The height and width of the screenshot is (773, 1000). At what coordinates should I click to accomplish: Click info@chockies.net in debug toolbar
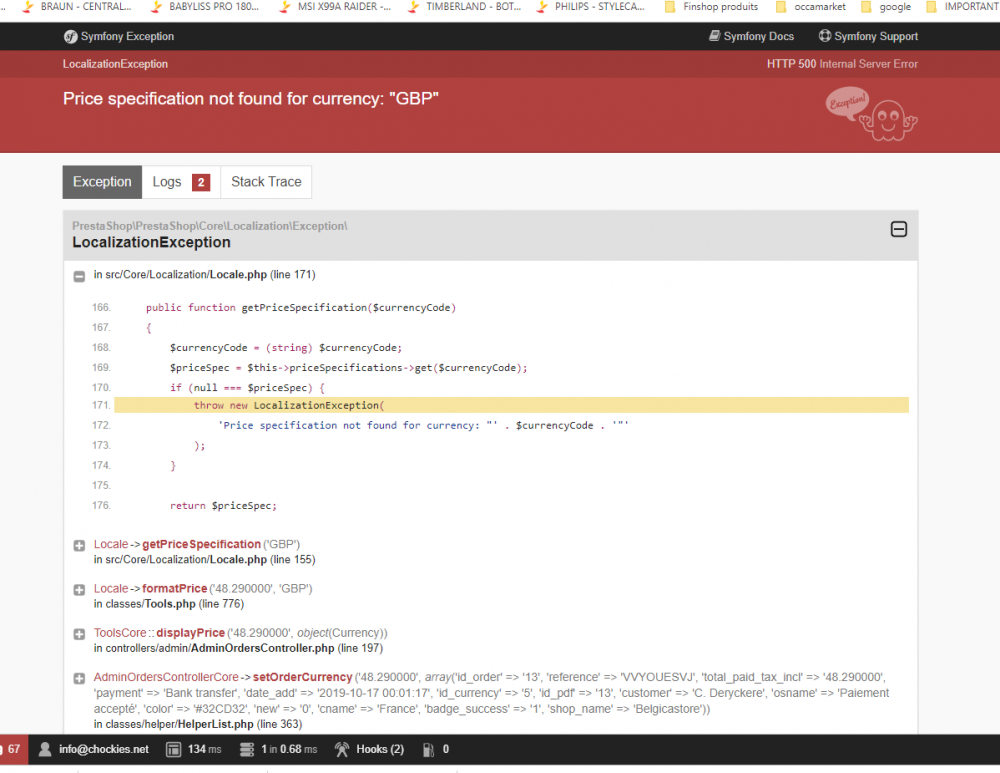104,749
